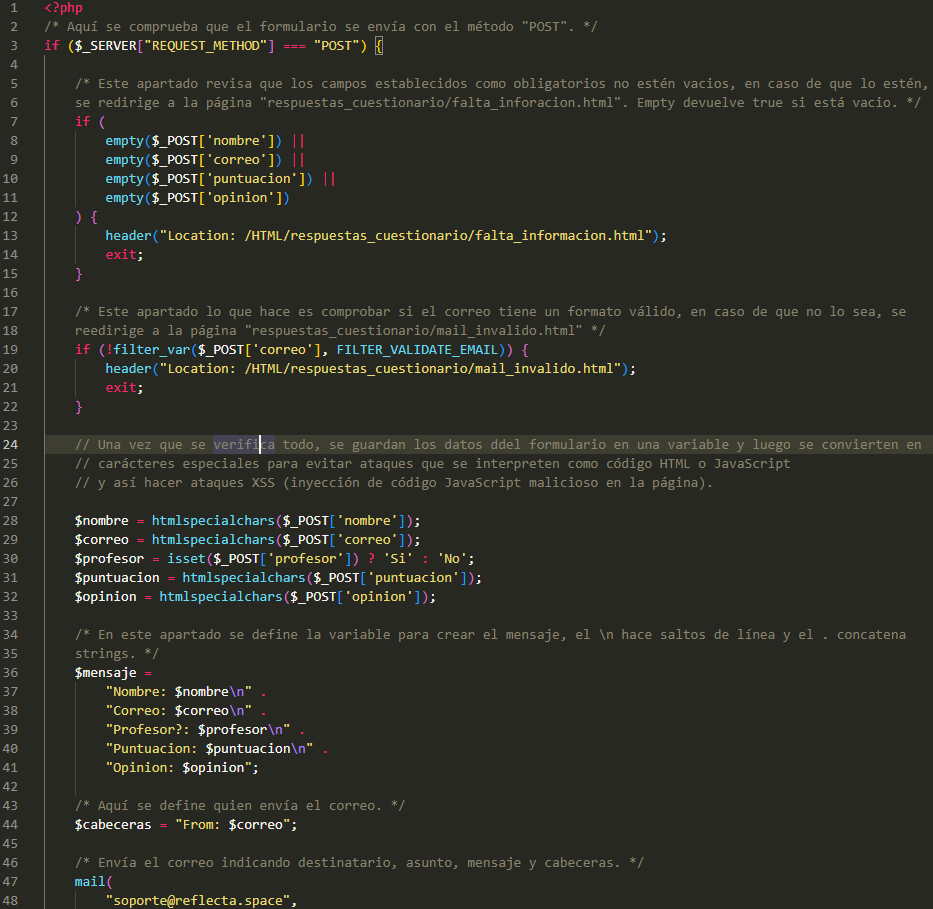The width and height of the screenshot is (933, 909).
Task: Click line number 36 in the gutter
Action: tap(10, 673)
